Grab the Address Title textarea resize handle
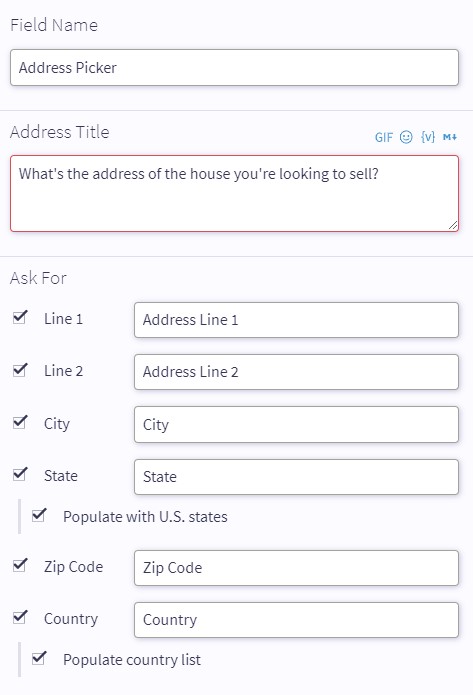 453,226
